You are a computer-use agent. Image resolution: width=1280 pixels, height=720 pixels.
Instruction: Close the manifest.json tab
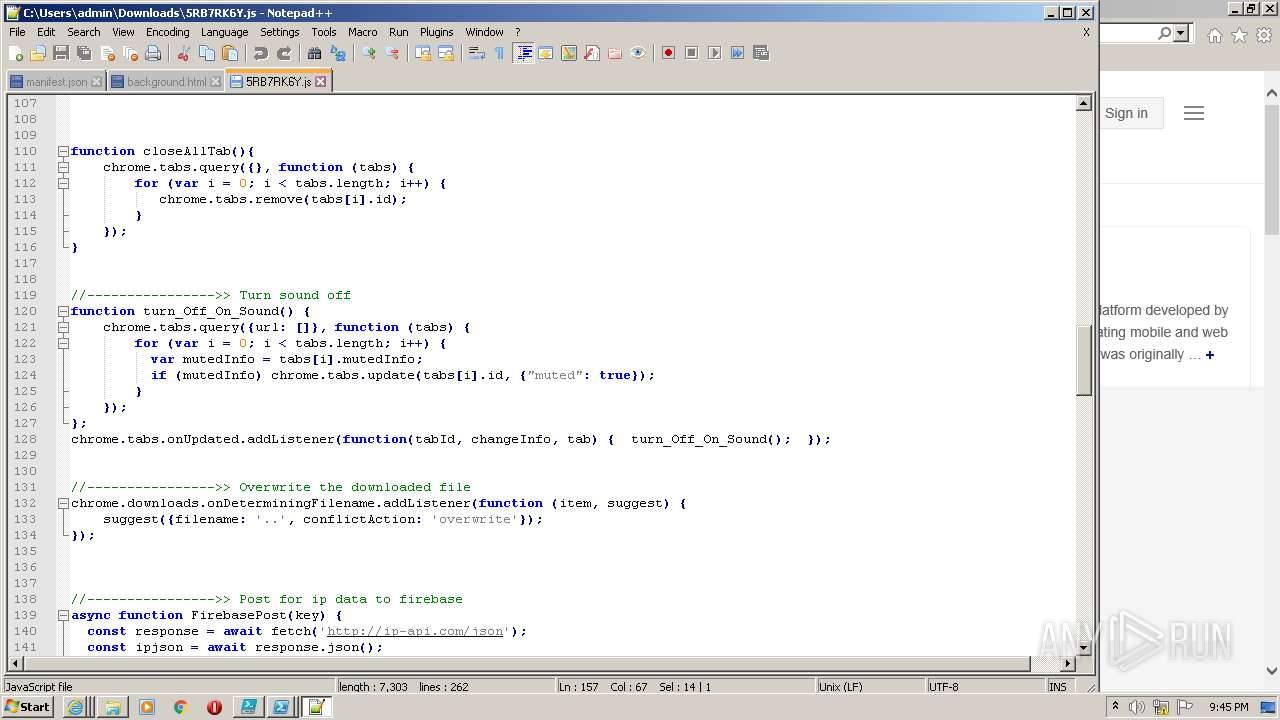click(96, 82)
